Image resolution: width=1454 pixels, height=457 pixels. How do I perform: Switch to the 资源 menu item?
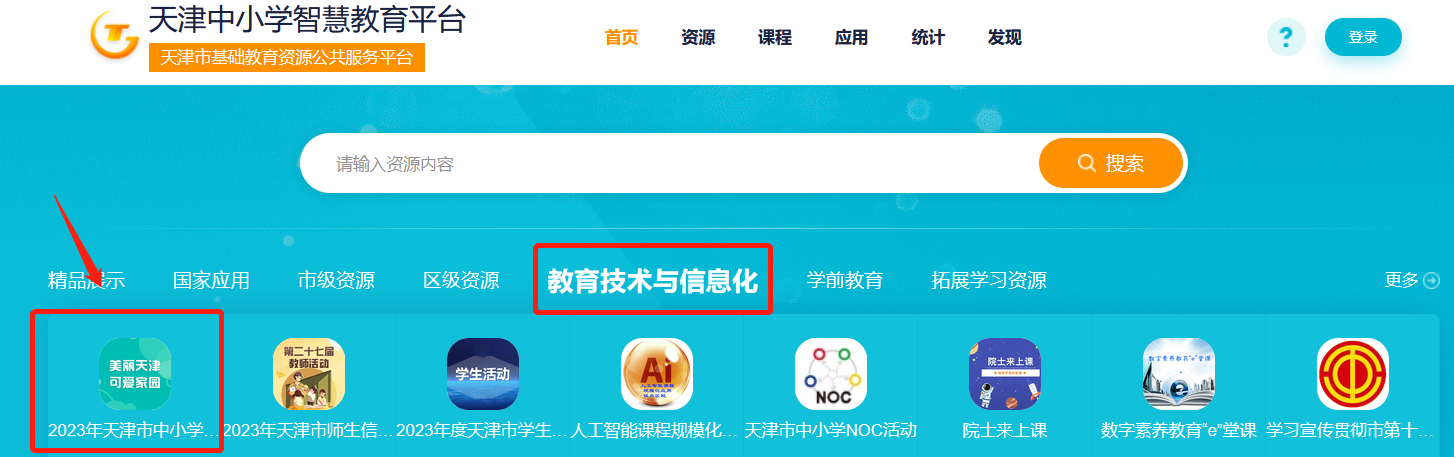point(698,38)
